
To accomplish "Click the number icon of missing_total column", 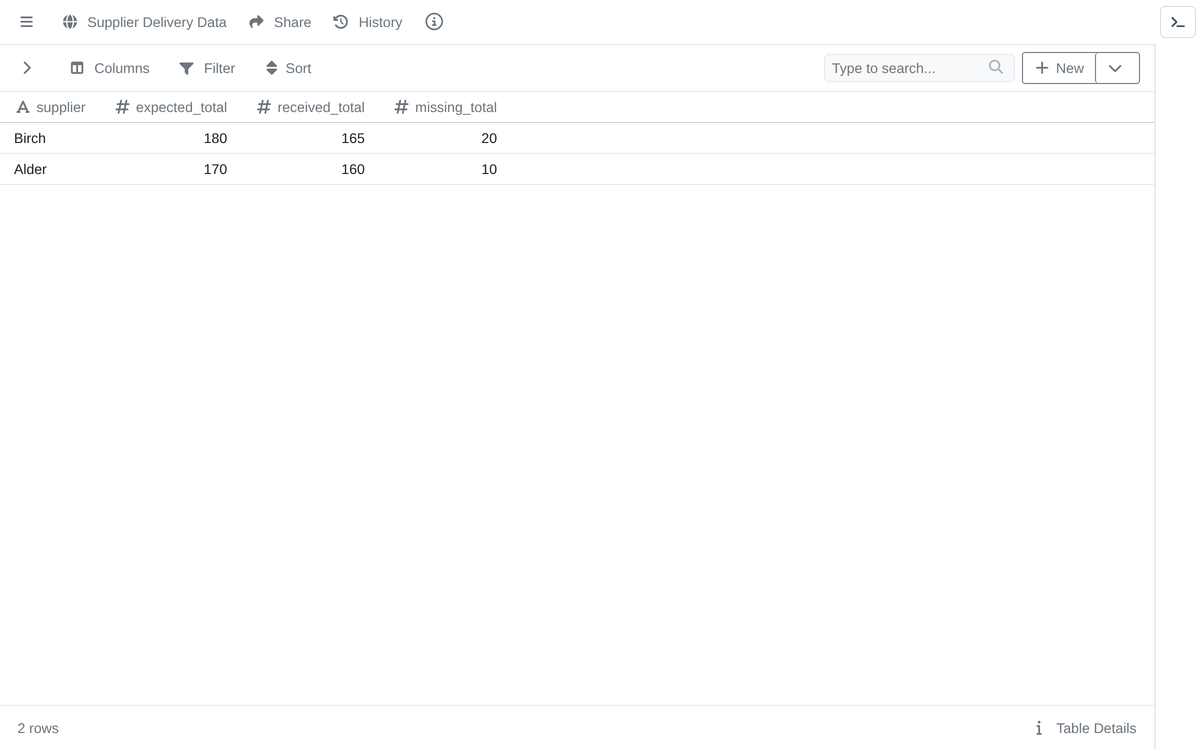I will tap(401, 107).
